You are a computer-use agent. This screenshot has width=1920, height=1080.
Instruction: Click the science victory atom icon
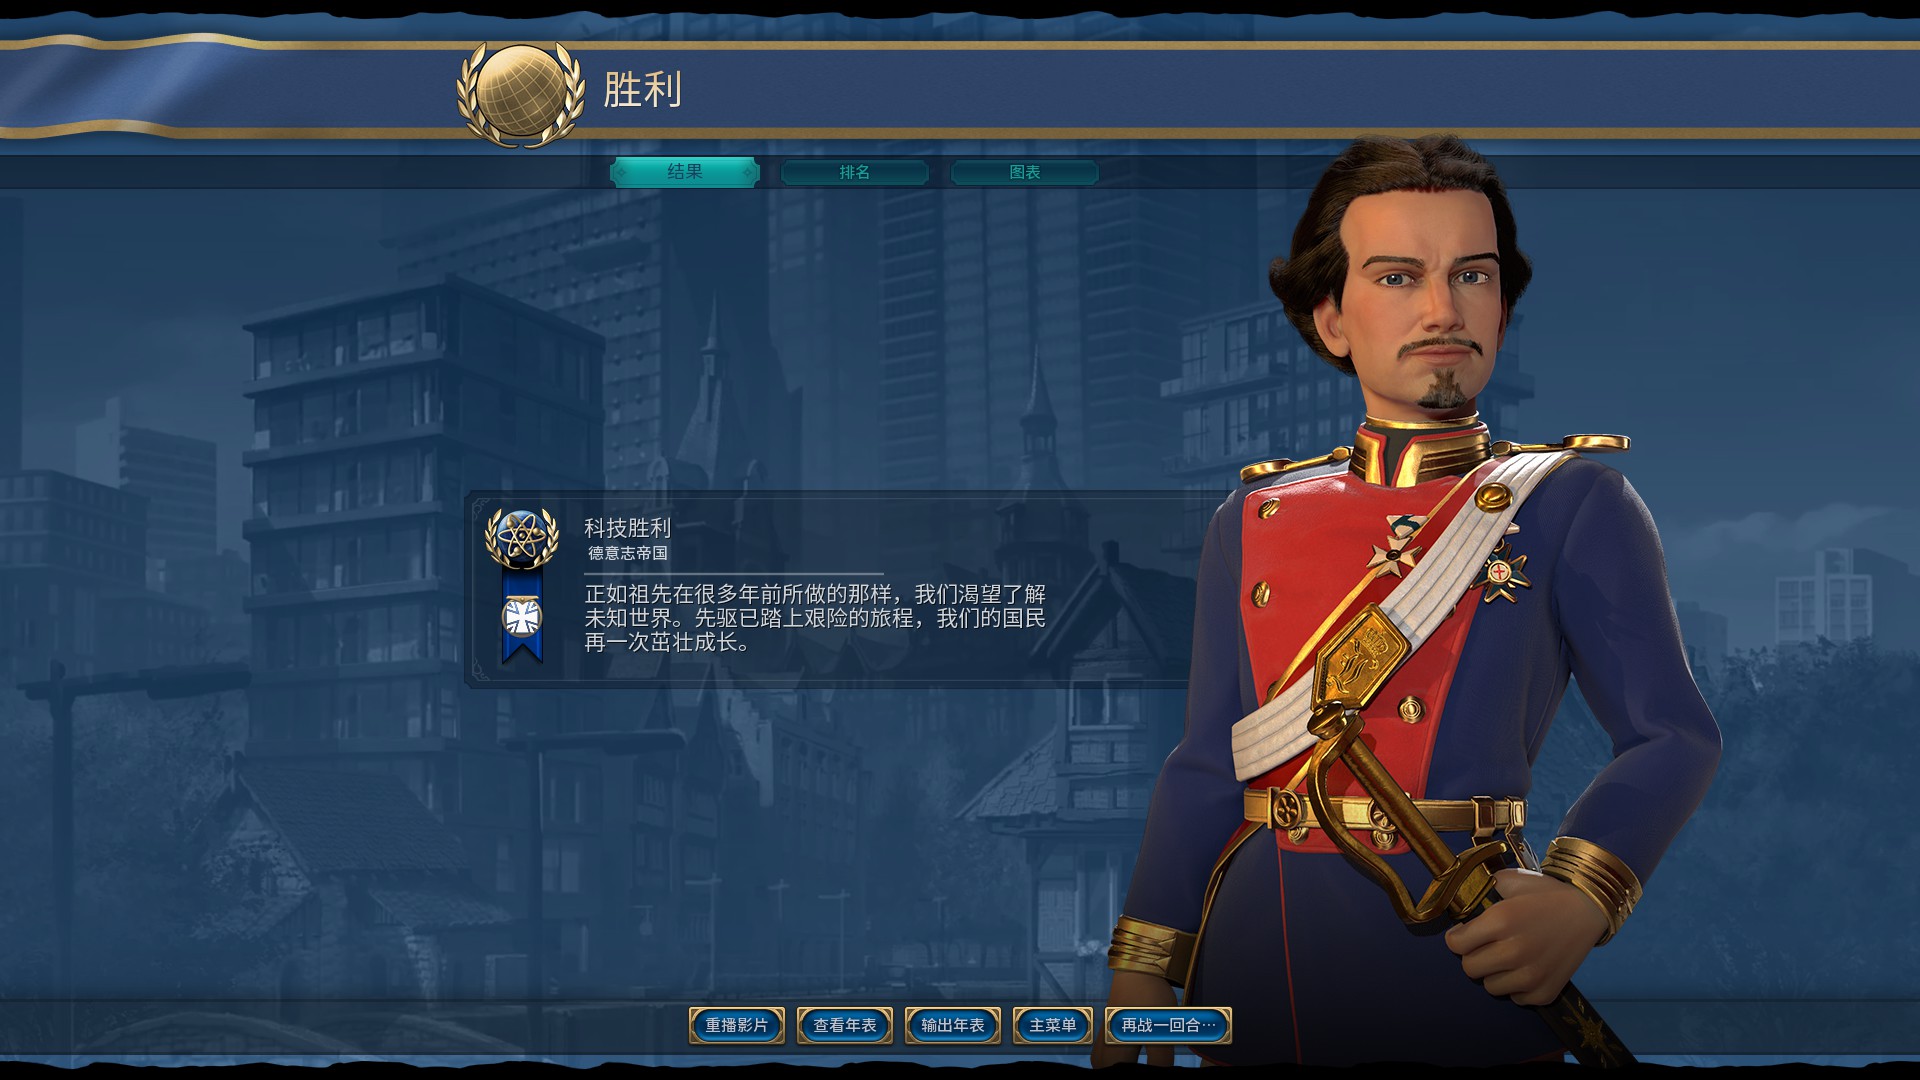(x=521, y=538)
